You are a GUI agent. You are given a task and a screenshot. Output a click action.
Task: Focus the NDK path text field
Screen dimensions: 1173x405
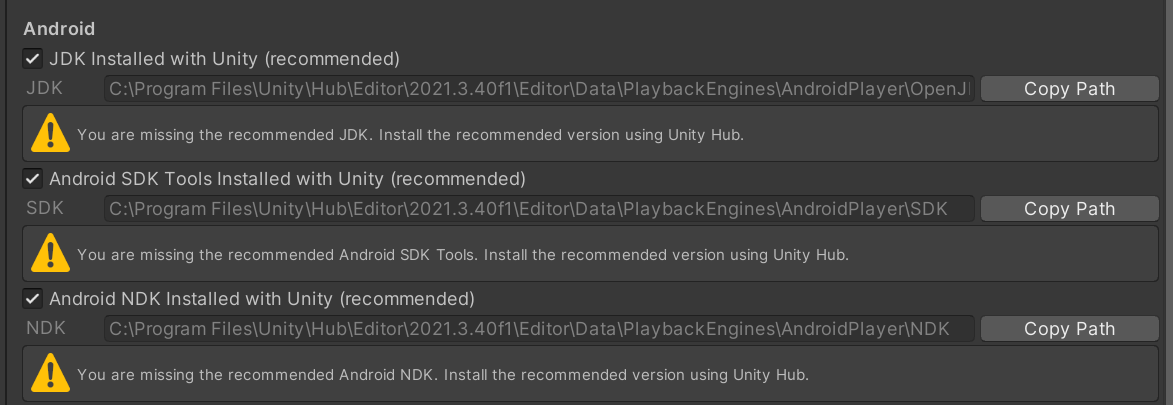click(539, 329)
